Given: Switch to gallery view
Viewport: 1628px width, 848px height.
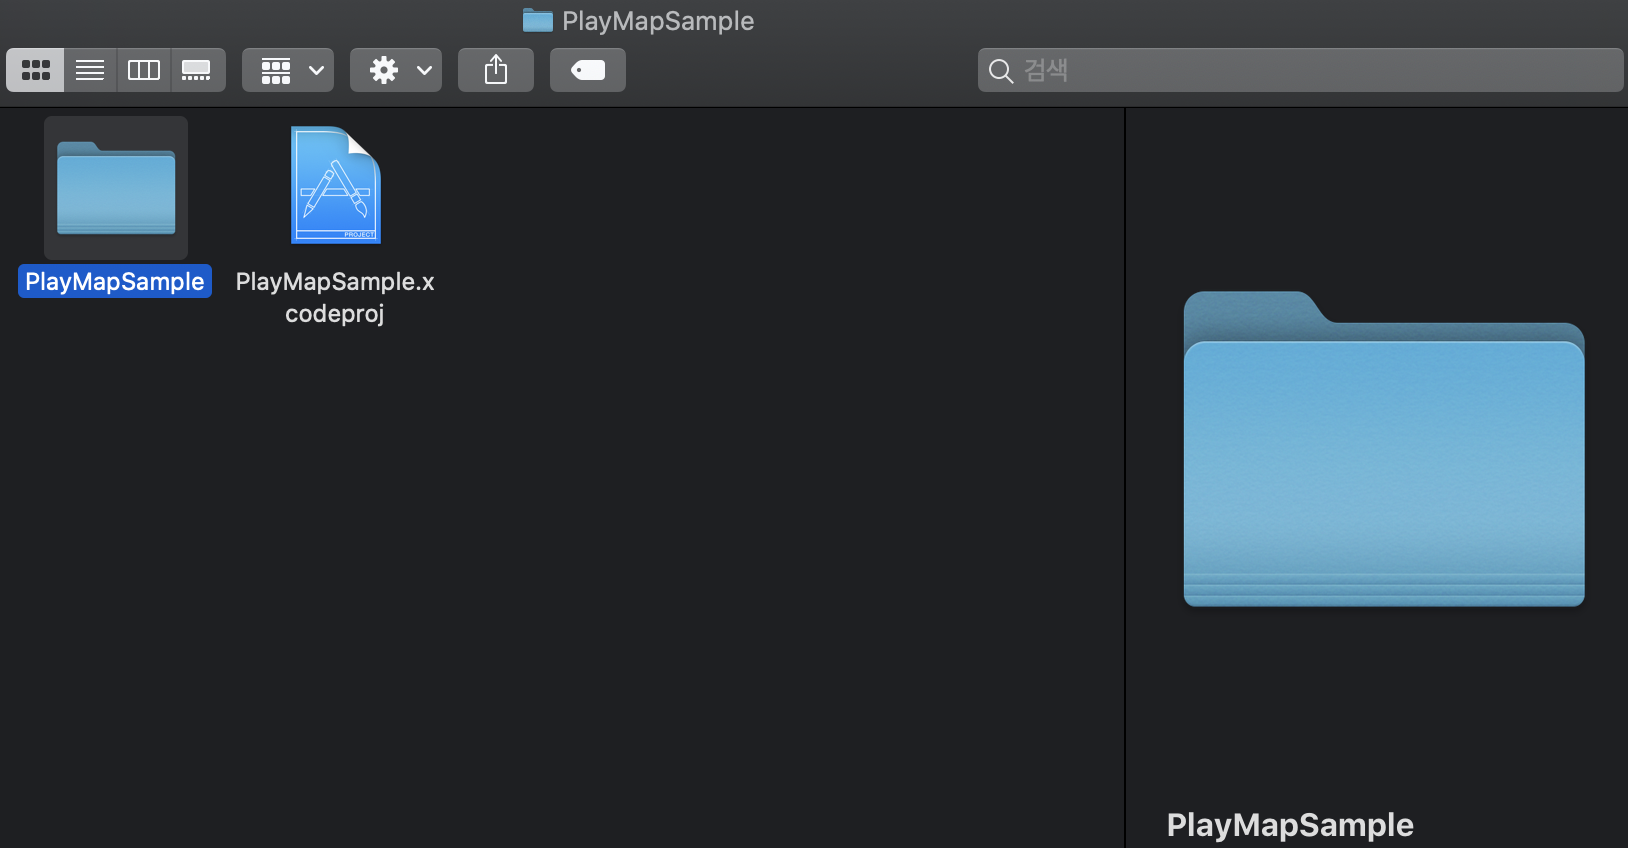Looking at the screenshot, I should pos(197,70).
